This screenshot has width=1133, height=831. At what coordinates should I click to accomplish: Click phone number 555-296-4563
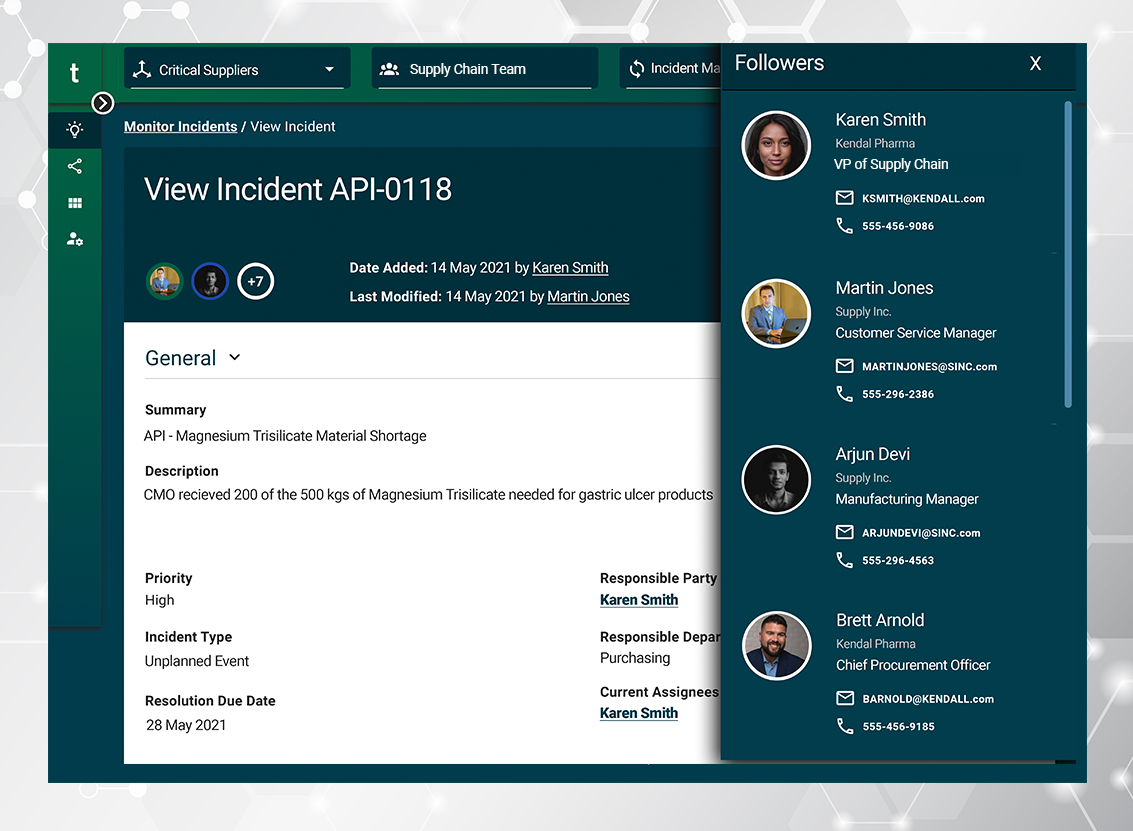(897, 561)
